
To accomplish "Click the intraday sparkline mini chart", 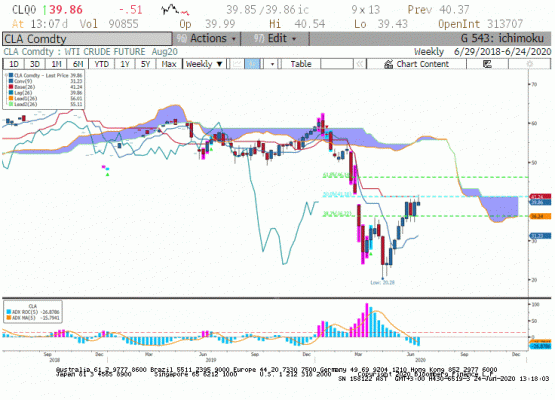I will click(x=175, y=10).
